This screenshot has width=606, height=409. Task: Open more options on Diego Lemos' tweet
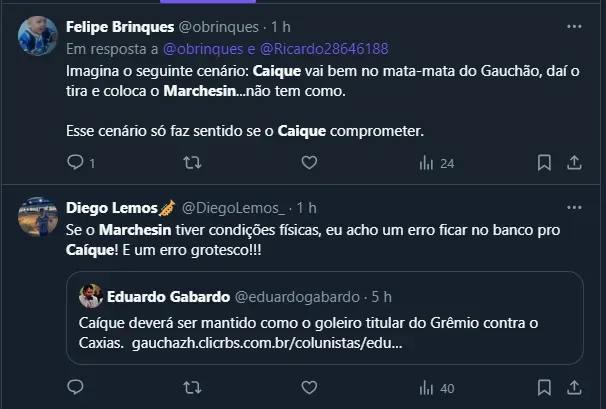point(573,208)
